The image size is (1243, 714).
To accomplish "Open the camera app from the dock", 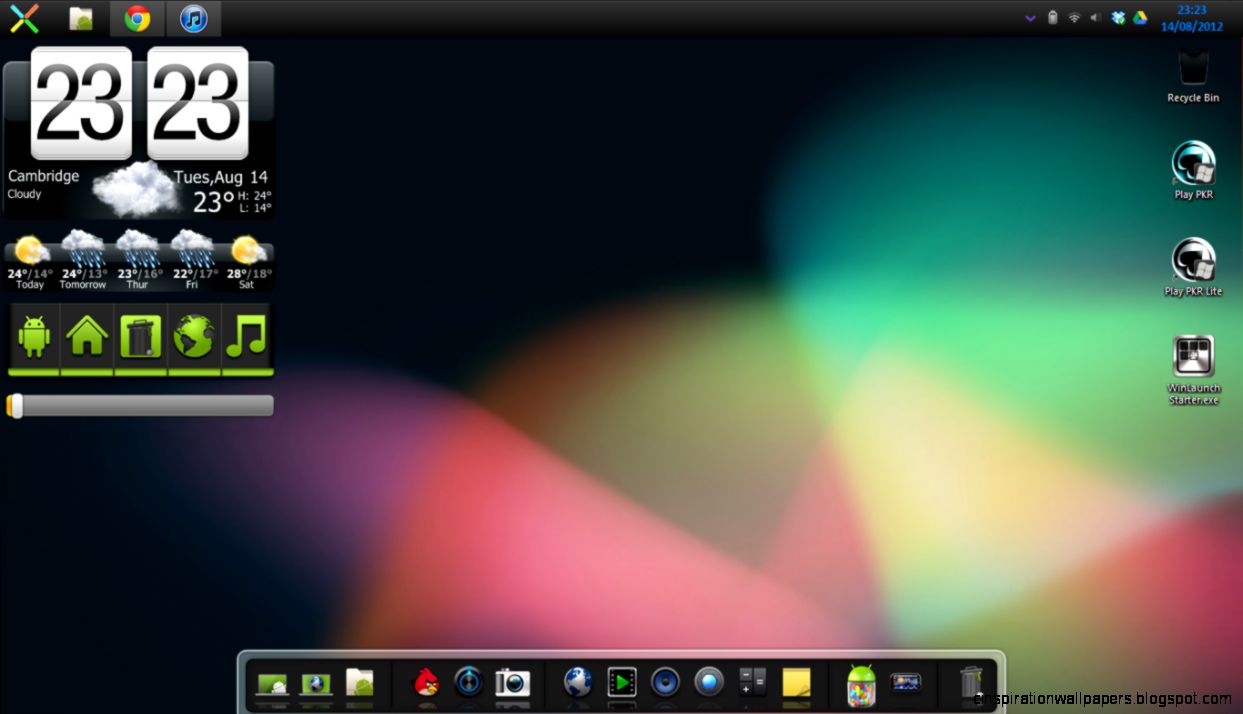I will (513, 684).
